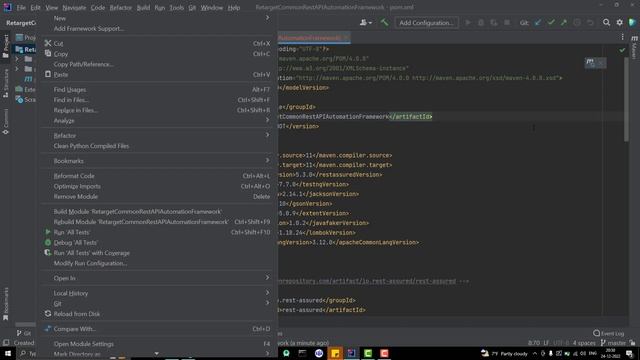This screenshot has height=360, width=640.
Task: Click the Rebuild Module menu entry
Action: tap(160, 222)
